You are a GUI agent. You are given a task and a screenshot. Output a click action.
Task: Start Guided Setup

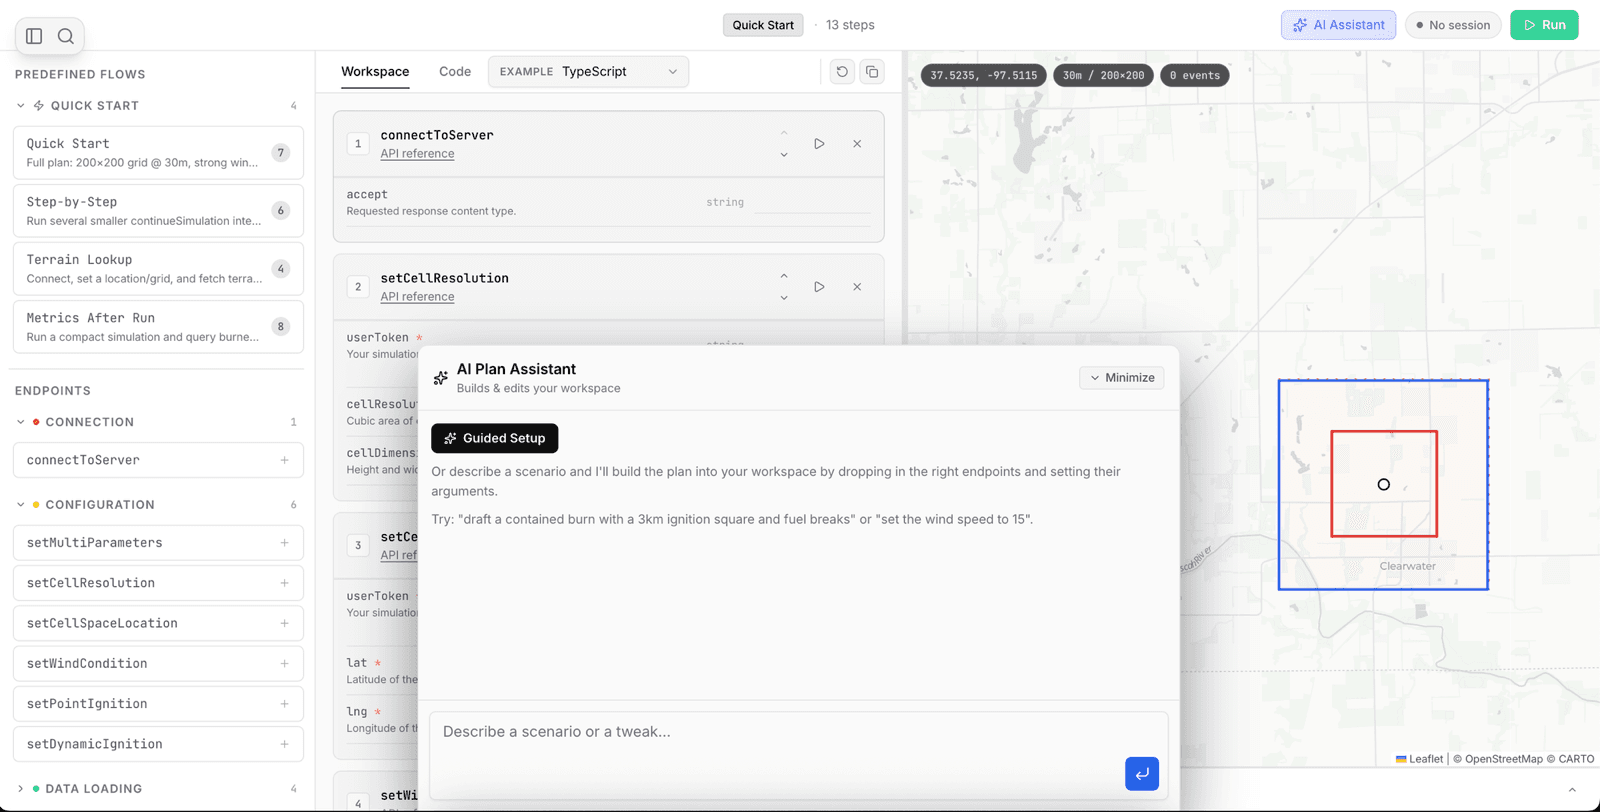[x=495, y=438]
